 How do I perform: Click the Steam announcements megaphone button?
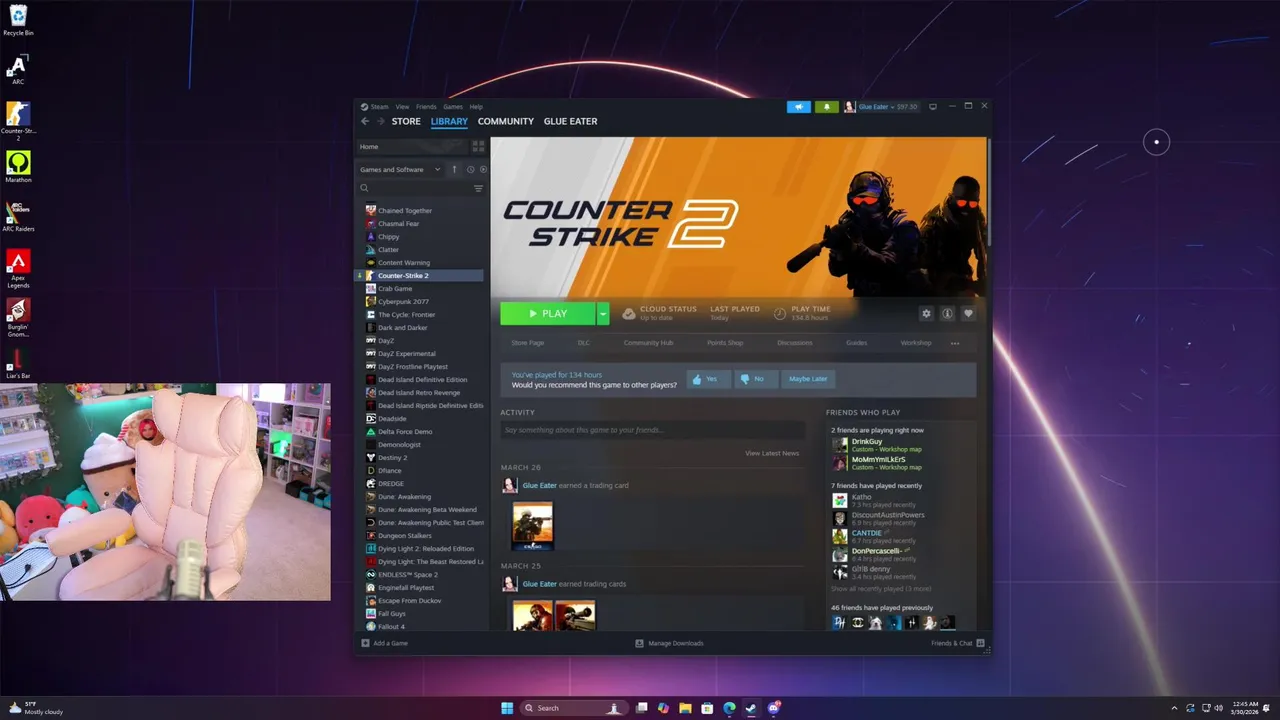(x=798, y=107)
